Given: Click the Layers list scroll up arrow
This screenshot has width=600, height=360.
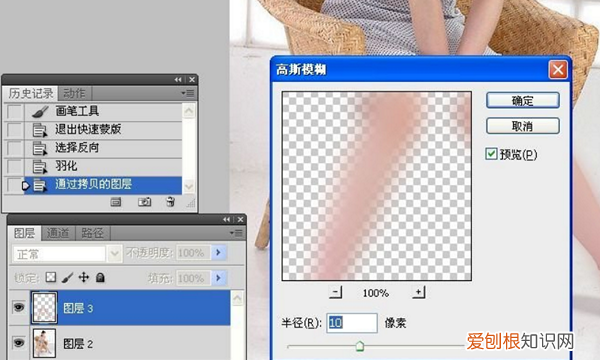Looking at the screenshot, I should (237, 298).
